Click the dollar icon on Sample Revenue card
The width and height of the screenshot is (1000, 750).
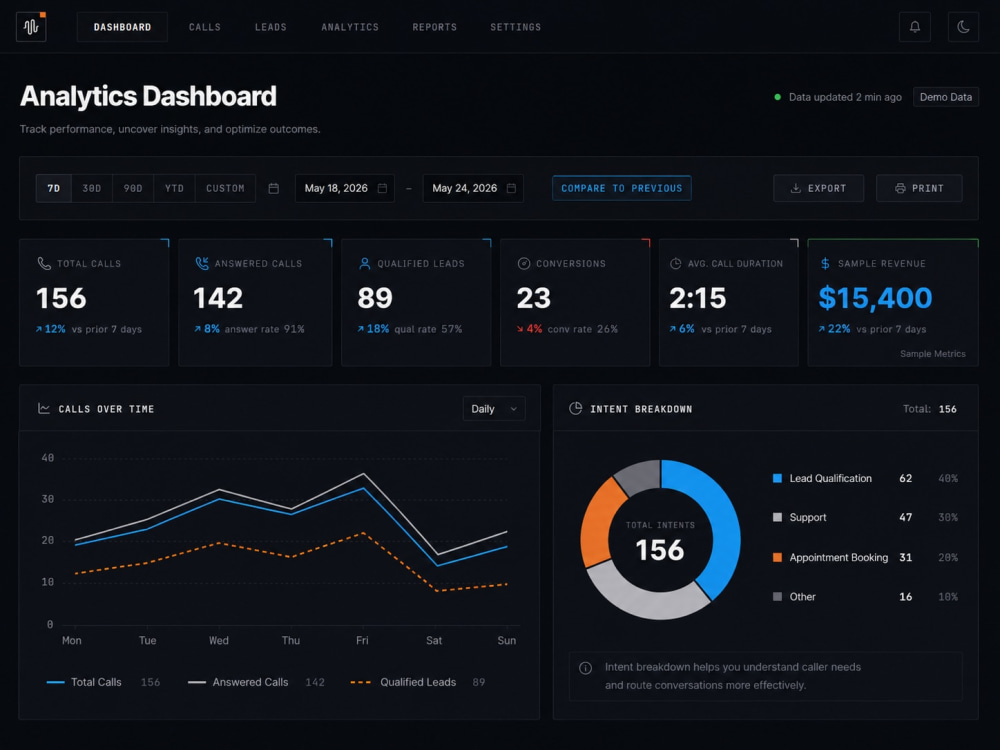pyautogui.click(x=825, y=263)
